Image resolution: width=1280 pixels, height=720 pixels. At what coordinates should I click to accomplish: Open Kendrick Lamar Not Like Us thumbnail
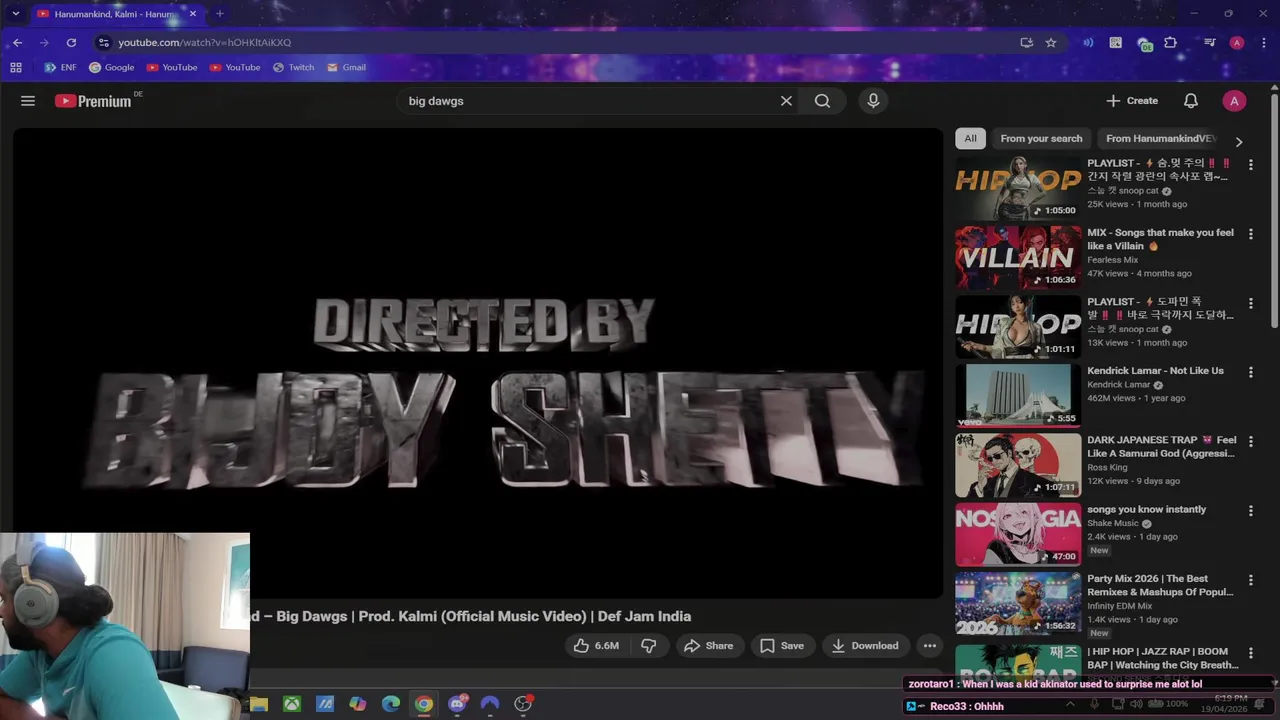[x=1018, y=396]
